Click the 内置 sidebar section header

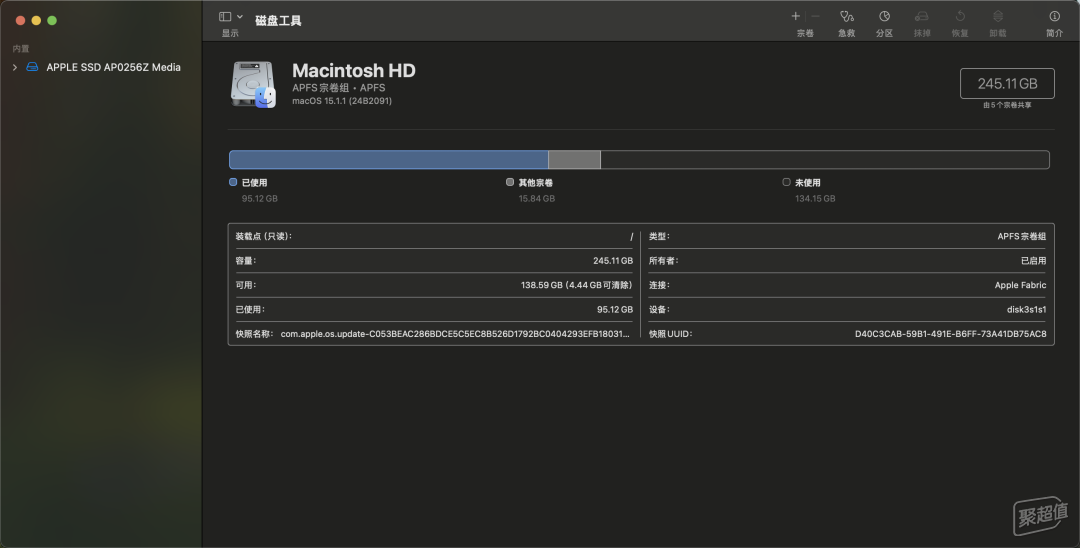click(21, 49)
